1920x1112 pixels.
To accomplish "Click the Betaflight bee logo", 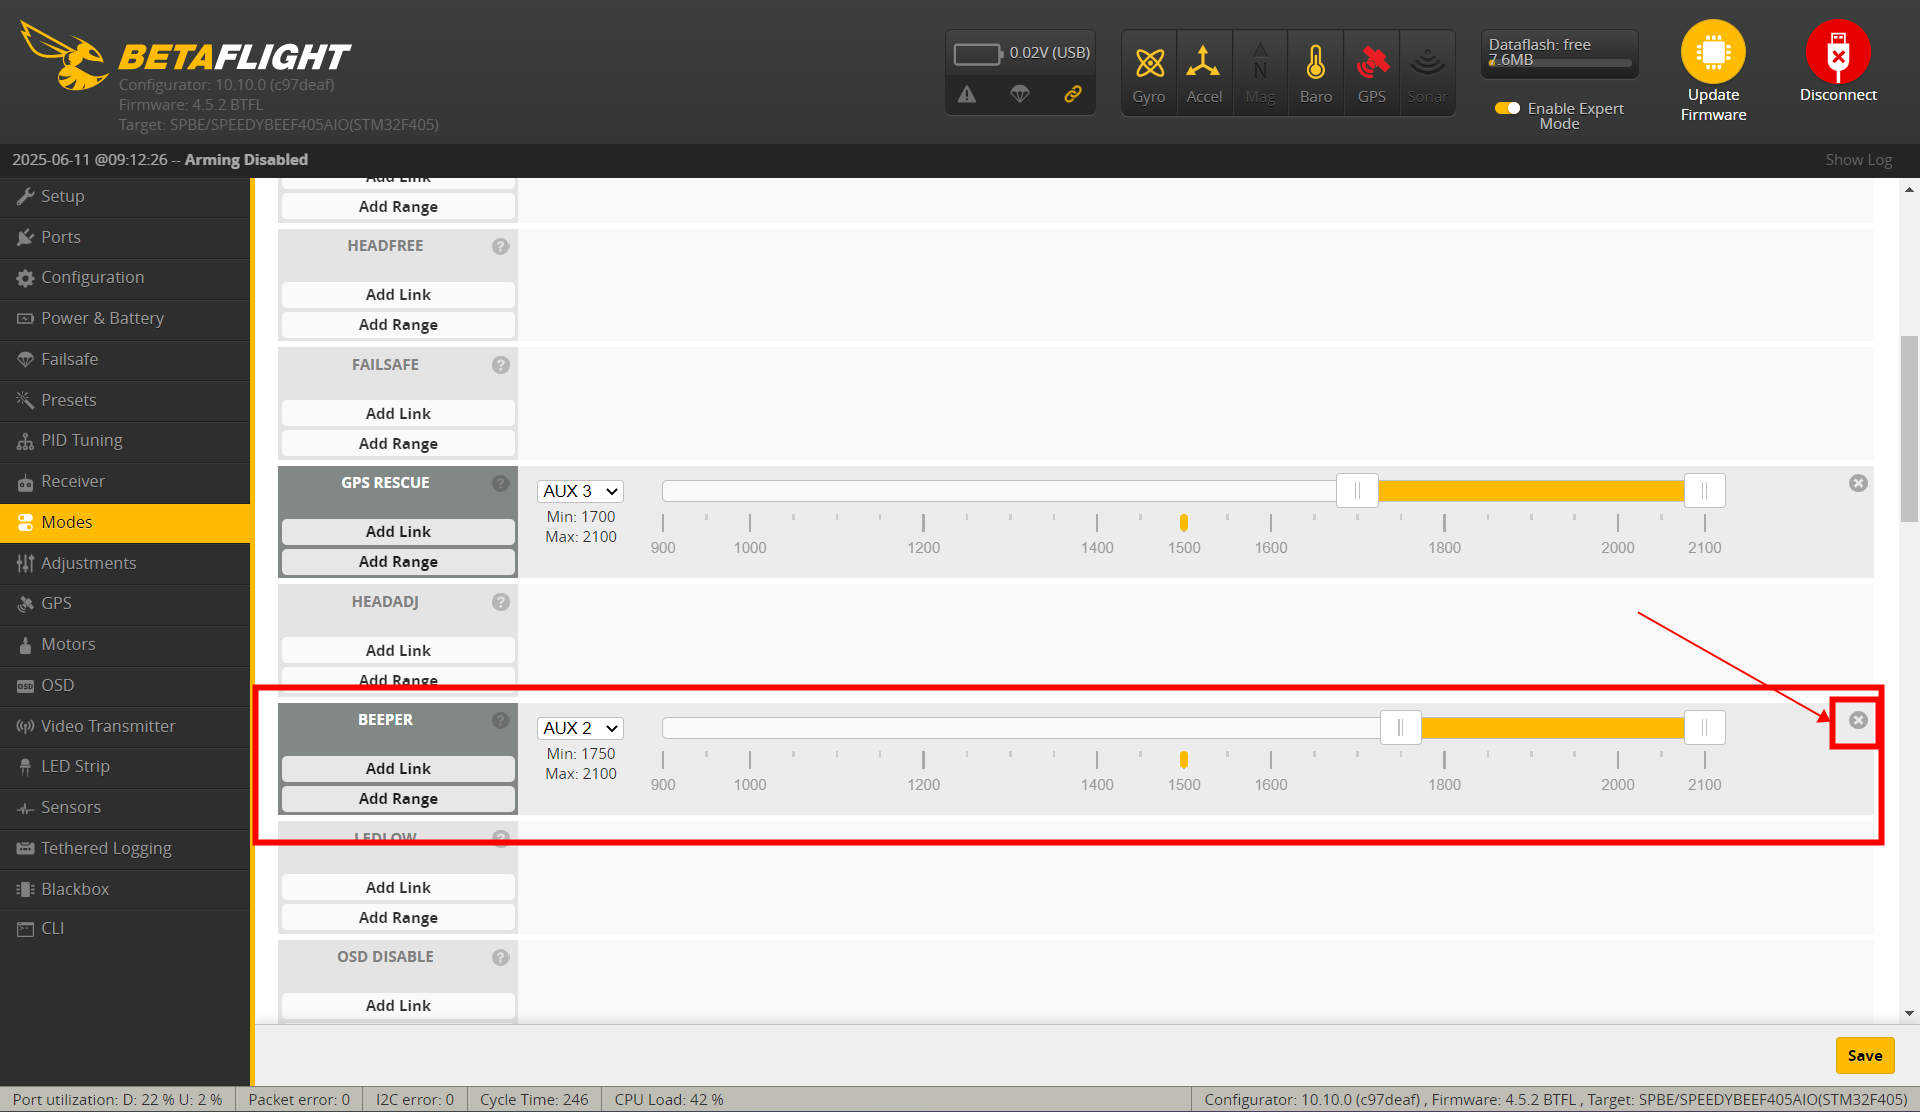I will 65,56.
